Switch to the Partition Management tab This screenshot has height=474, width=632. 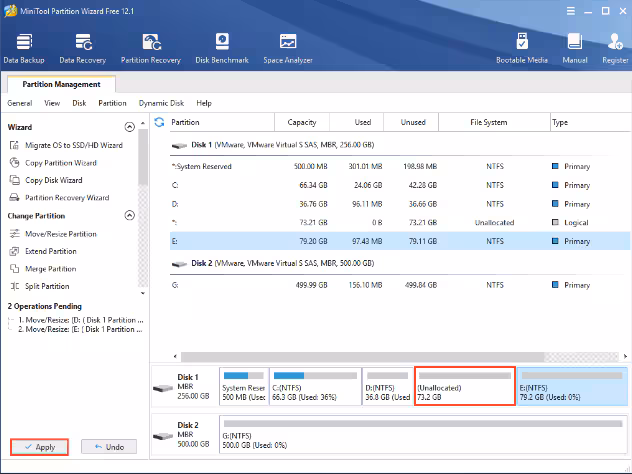[x=62, y=84]
